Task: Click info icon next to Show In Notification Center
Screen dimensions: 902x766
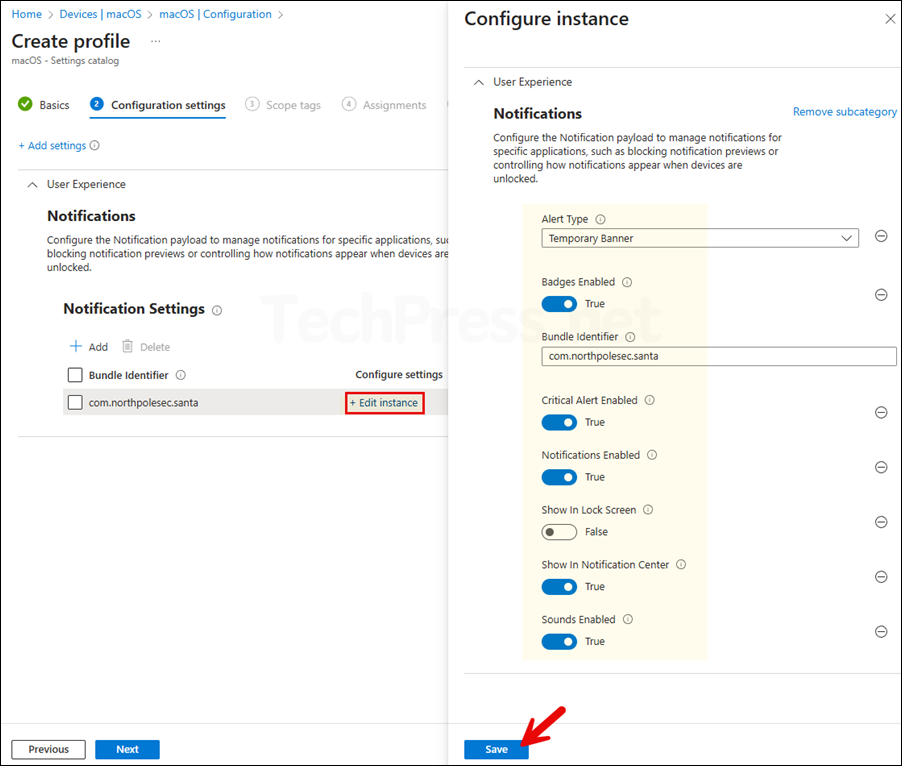Action: [681, 565]
